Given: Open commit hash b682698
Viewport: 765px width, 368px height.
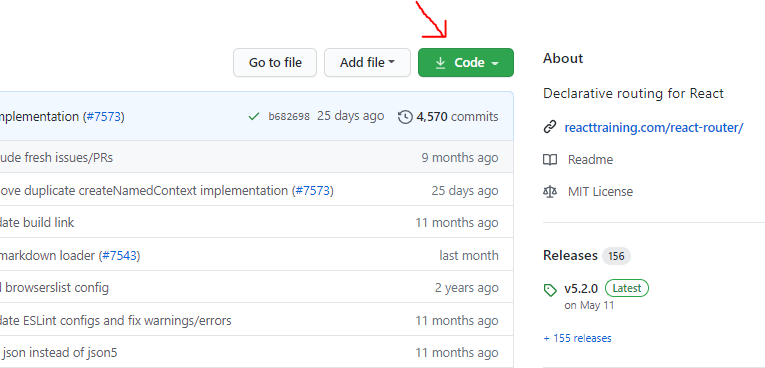Looking at the screenshot, I should (289, 117).
